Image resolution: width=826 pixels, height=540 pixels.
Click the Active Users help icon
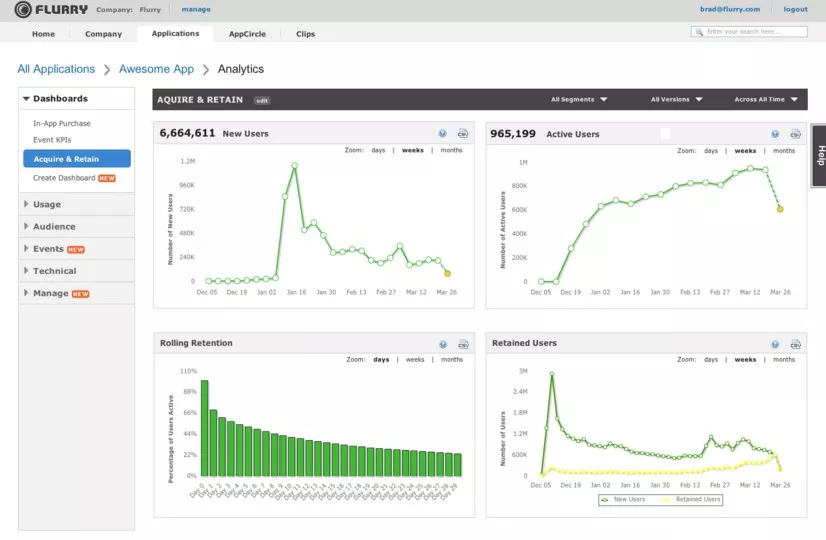(x=775, y=134)
